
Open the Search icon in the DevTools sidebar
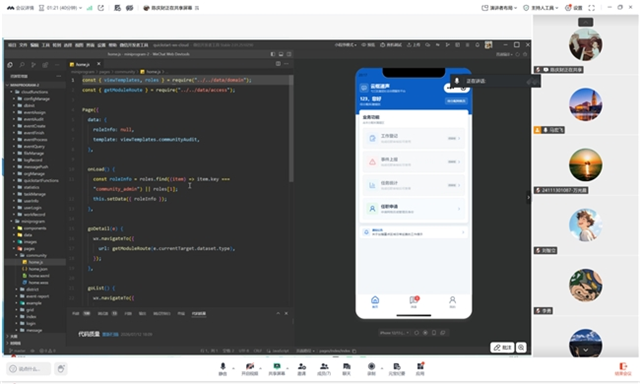click(x=22, y=64)
